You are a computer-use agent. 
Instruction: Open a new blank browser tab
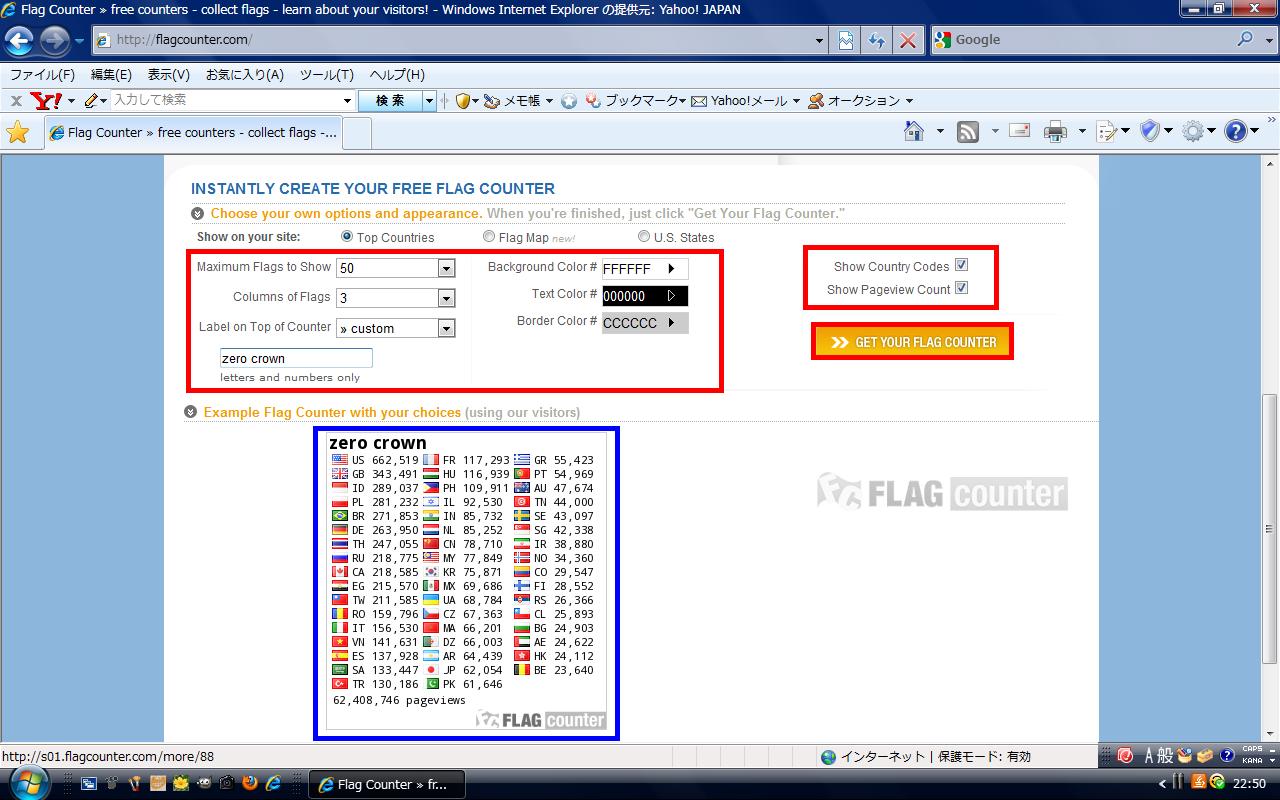click(x=357, y=133)
